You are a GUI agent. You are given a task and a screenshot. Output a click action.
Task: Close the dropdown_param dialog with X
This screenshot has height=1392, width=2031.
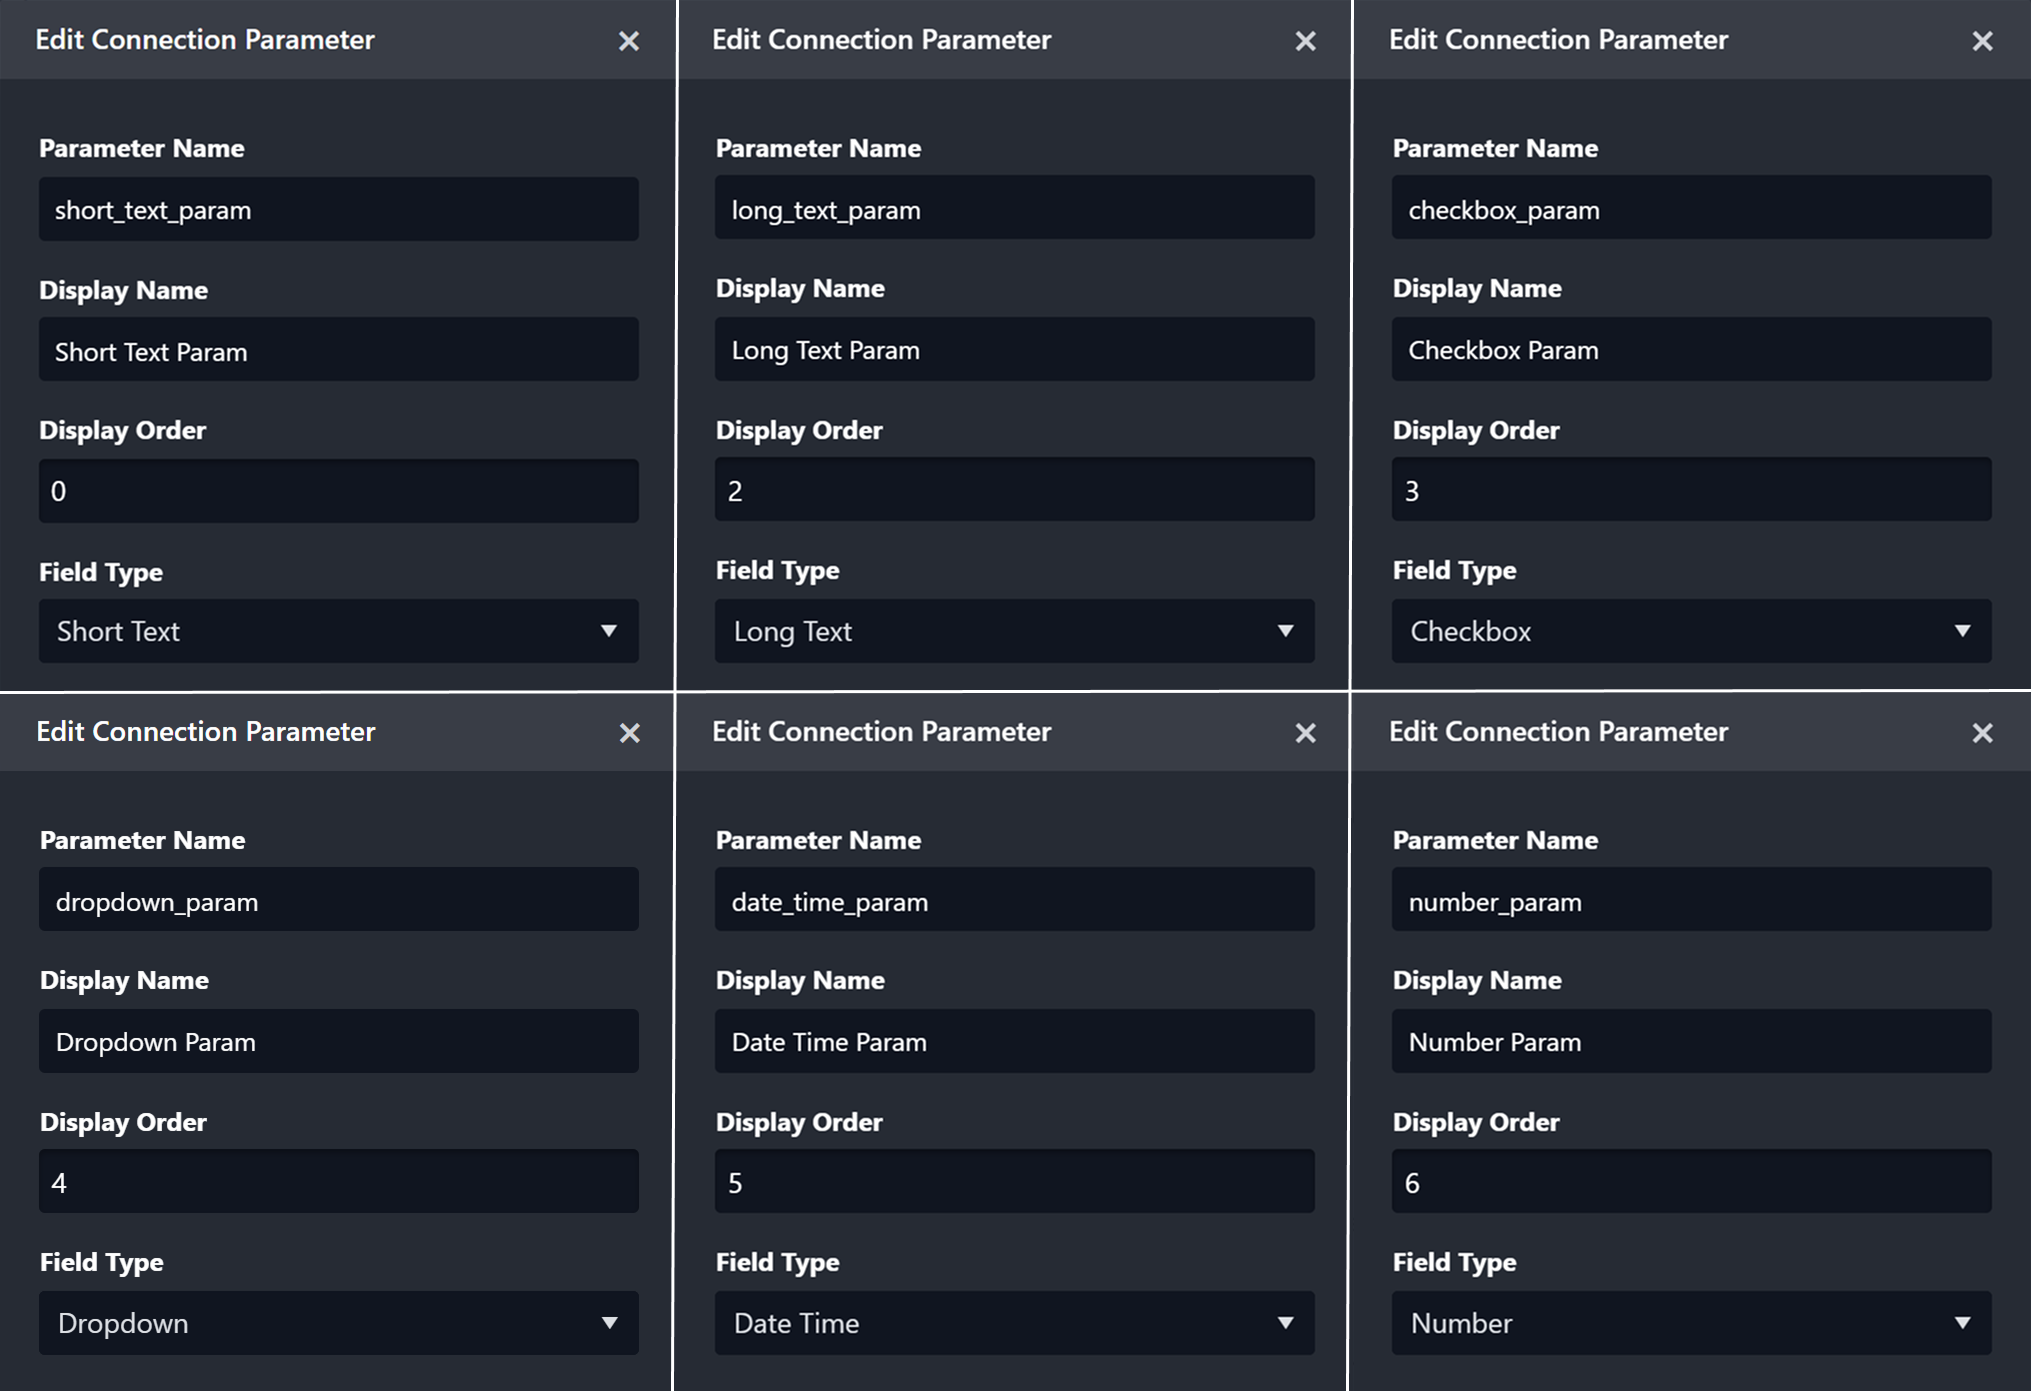[629, 733]
